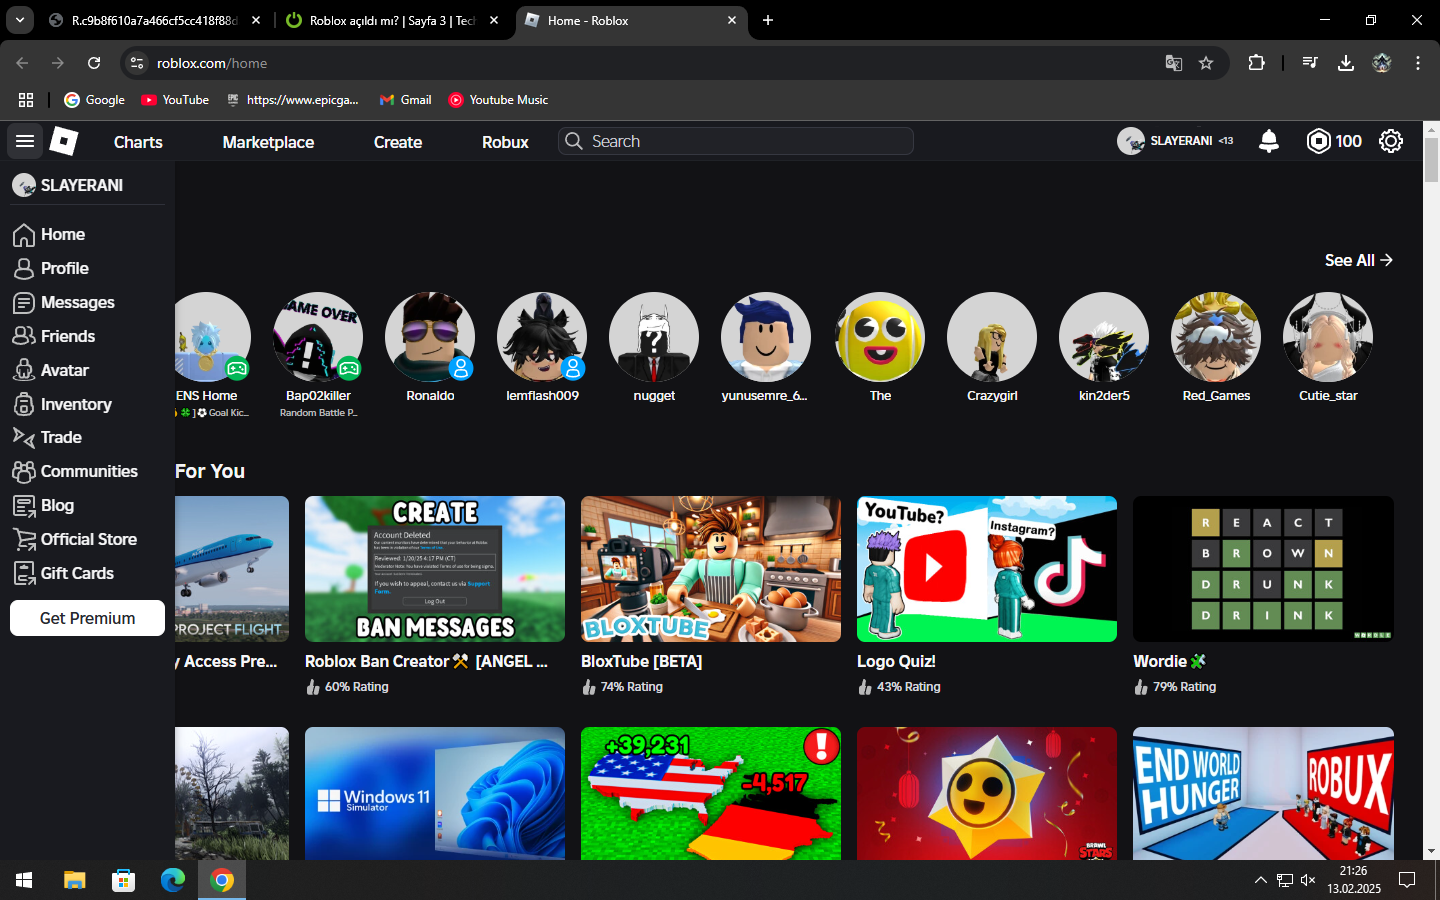The width and height of the screenshot is (1440, 900).
Task: Open the Create menu item
Action: pos(398,142)
